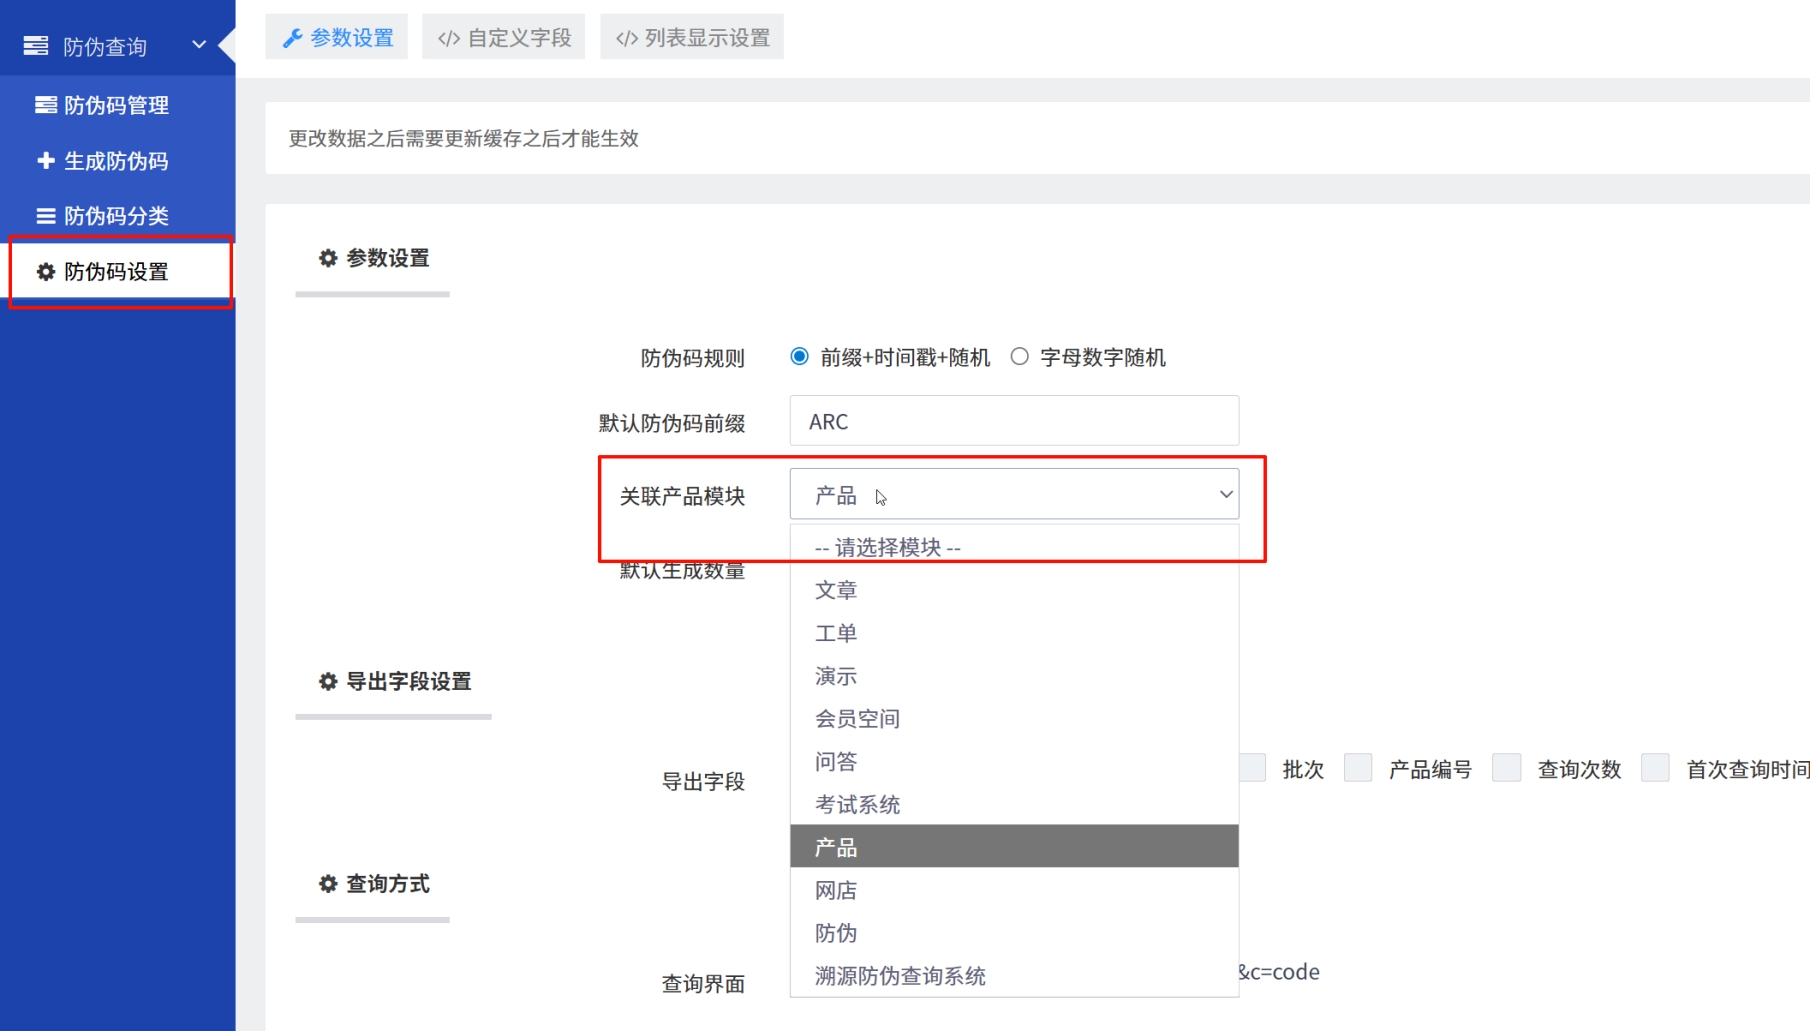
Task: Click the 防伪码分类 list icon
Action: 46,216
